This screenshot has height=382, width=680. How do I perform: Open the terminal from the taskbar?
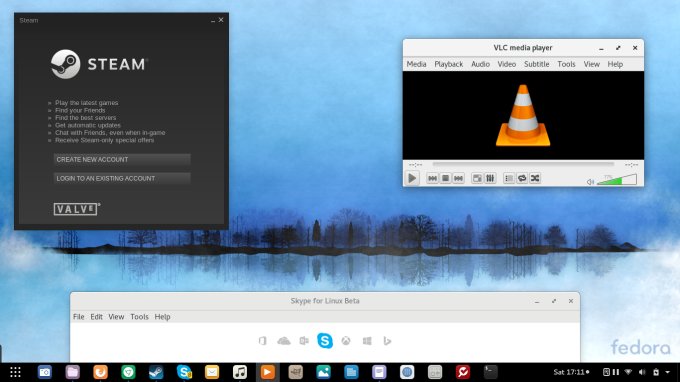click(x=490, y=372)
